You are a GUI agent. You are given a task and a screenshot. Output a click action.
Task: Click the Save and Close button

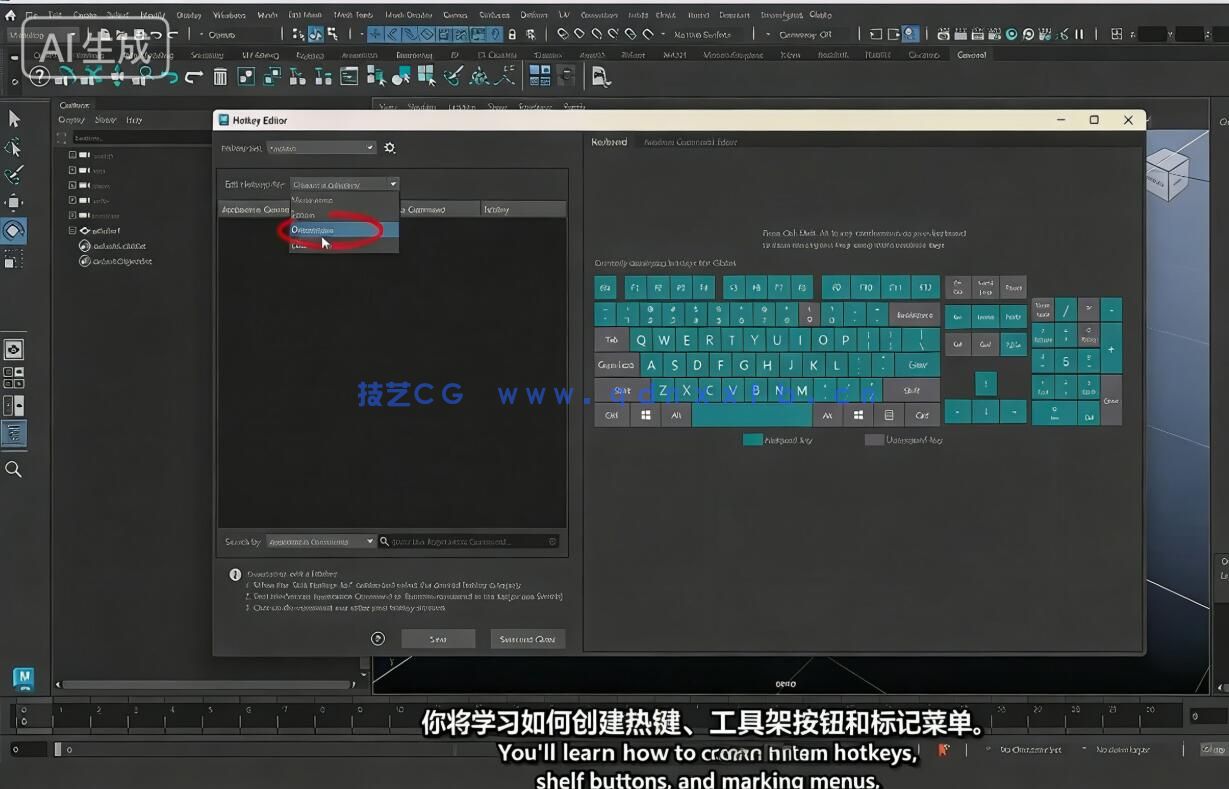(x=527, y=638)
